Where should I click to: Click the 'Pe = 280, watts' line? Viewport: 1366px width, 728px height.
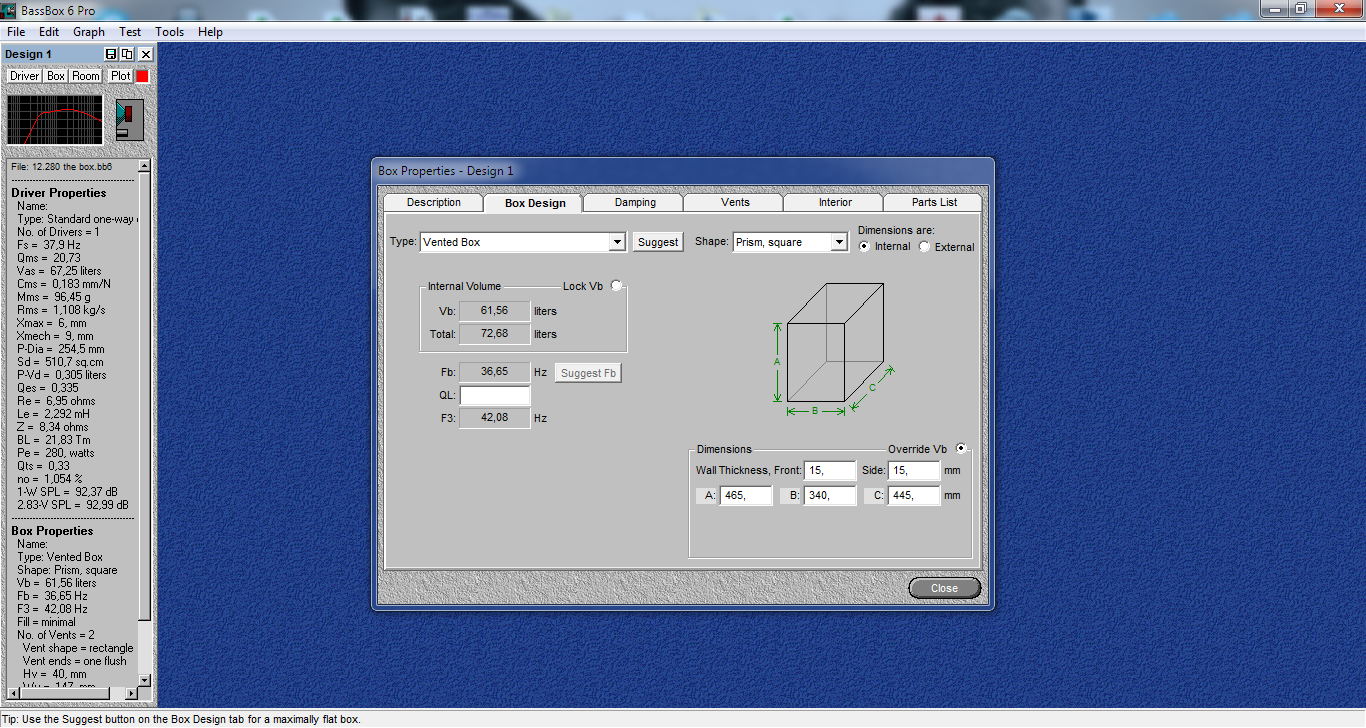[54, 453]
